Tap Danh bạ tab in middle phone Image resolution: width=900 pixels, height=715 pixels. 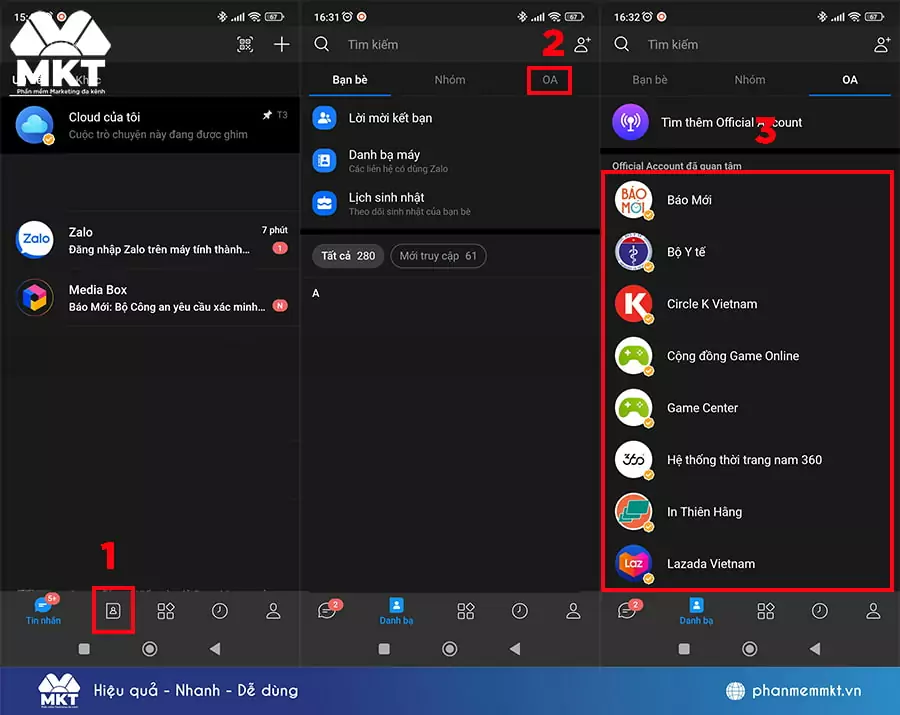click(396, 612)
